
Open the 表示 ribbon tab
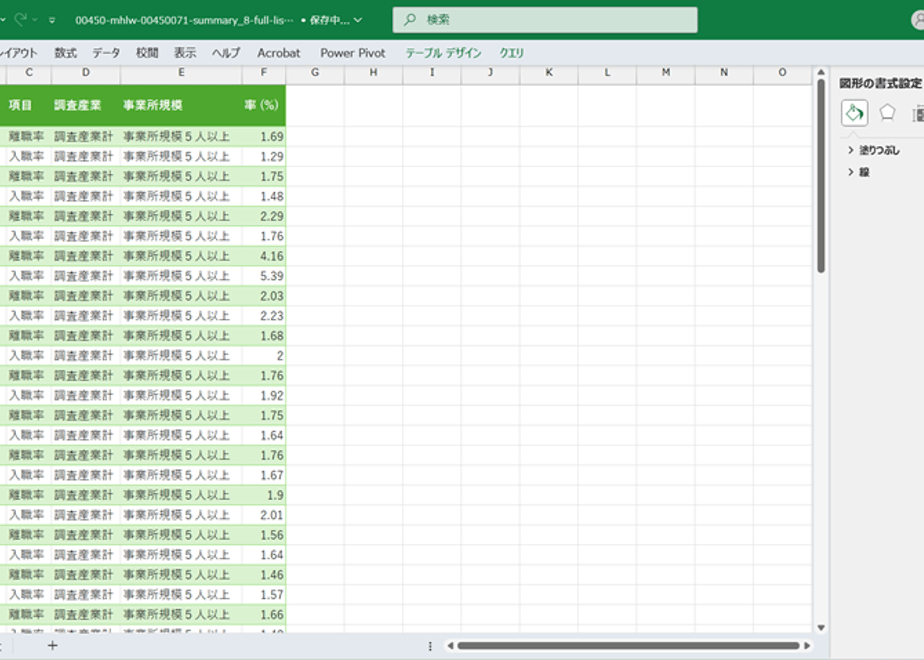[184, 53]
